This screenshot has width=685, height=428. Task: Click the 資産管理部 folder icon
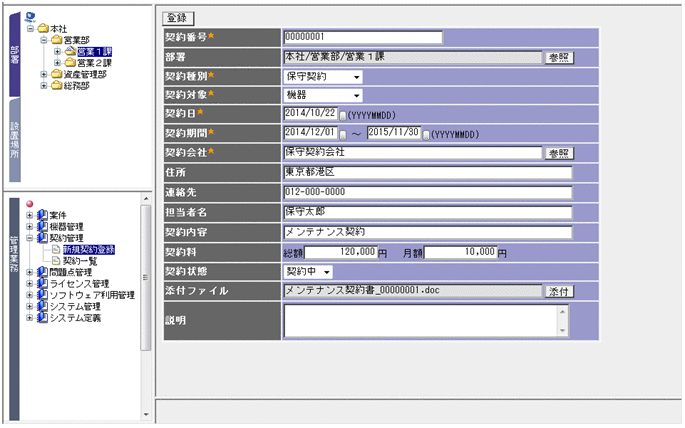coord(56,74)
